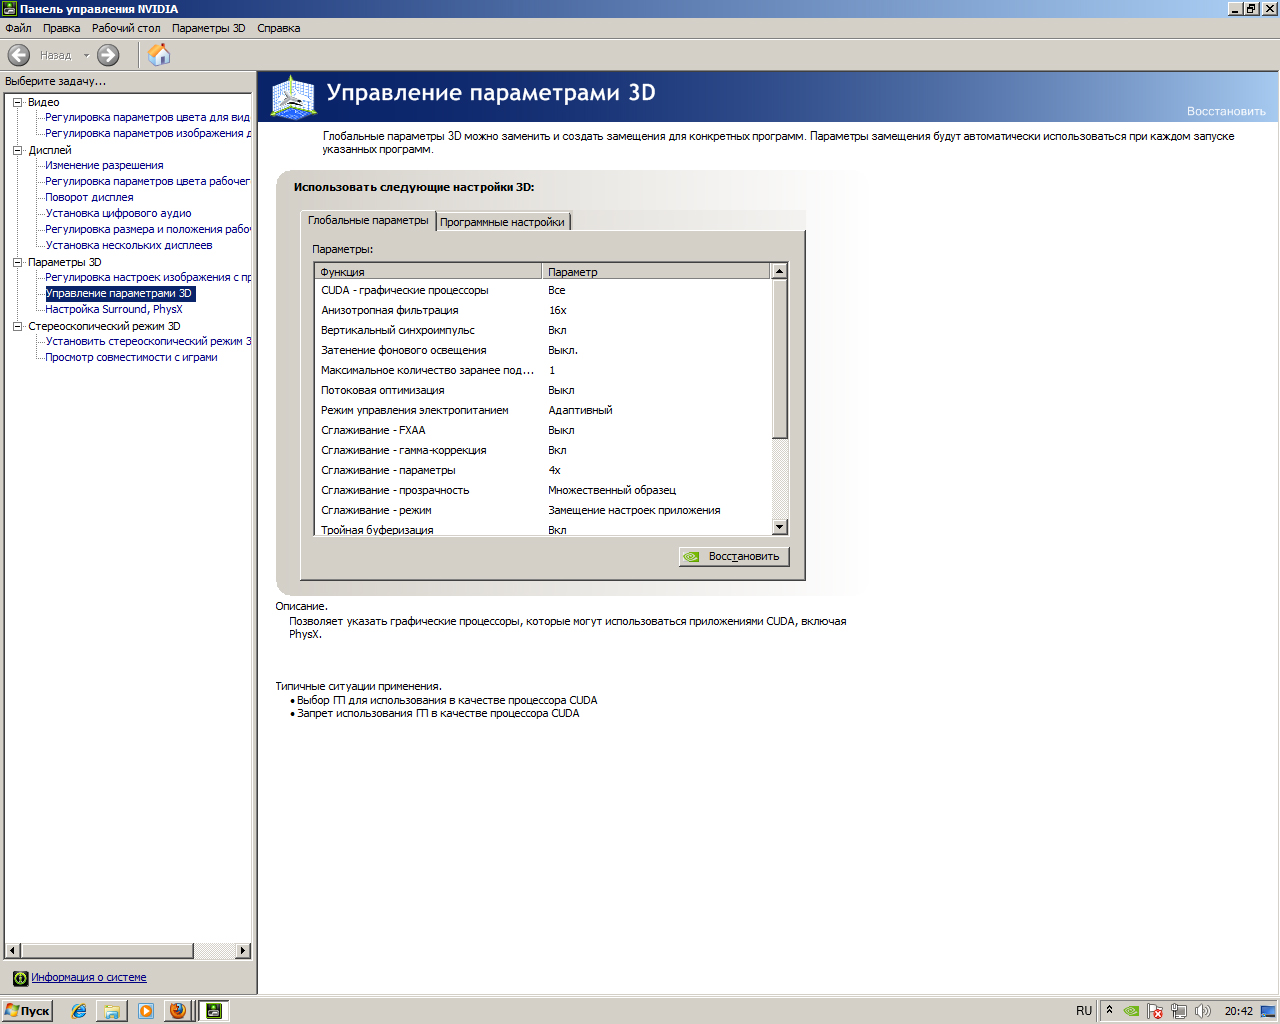Open the Рабочий стол menu

[x=126, y=28]
